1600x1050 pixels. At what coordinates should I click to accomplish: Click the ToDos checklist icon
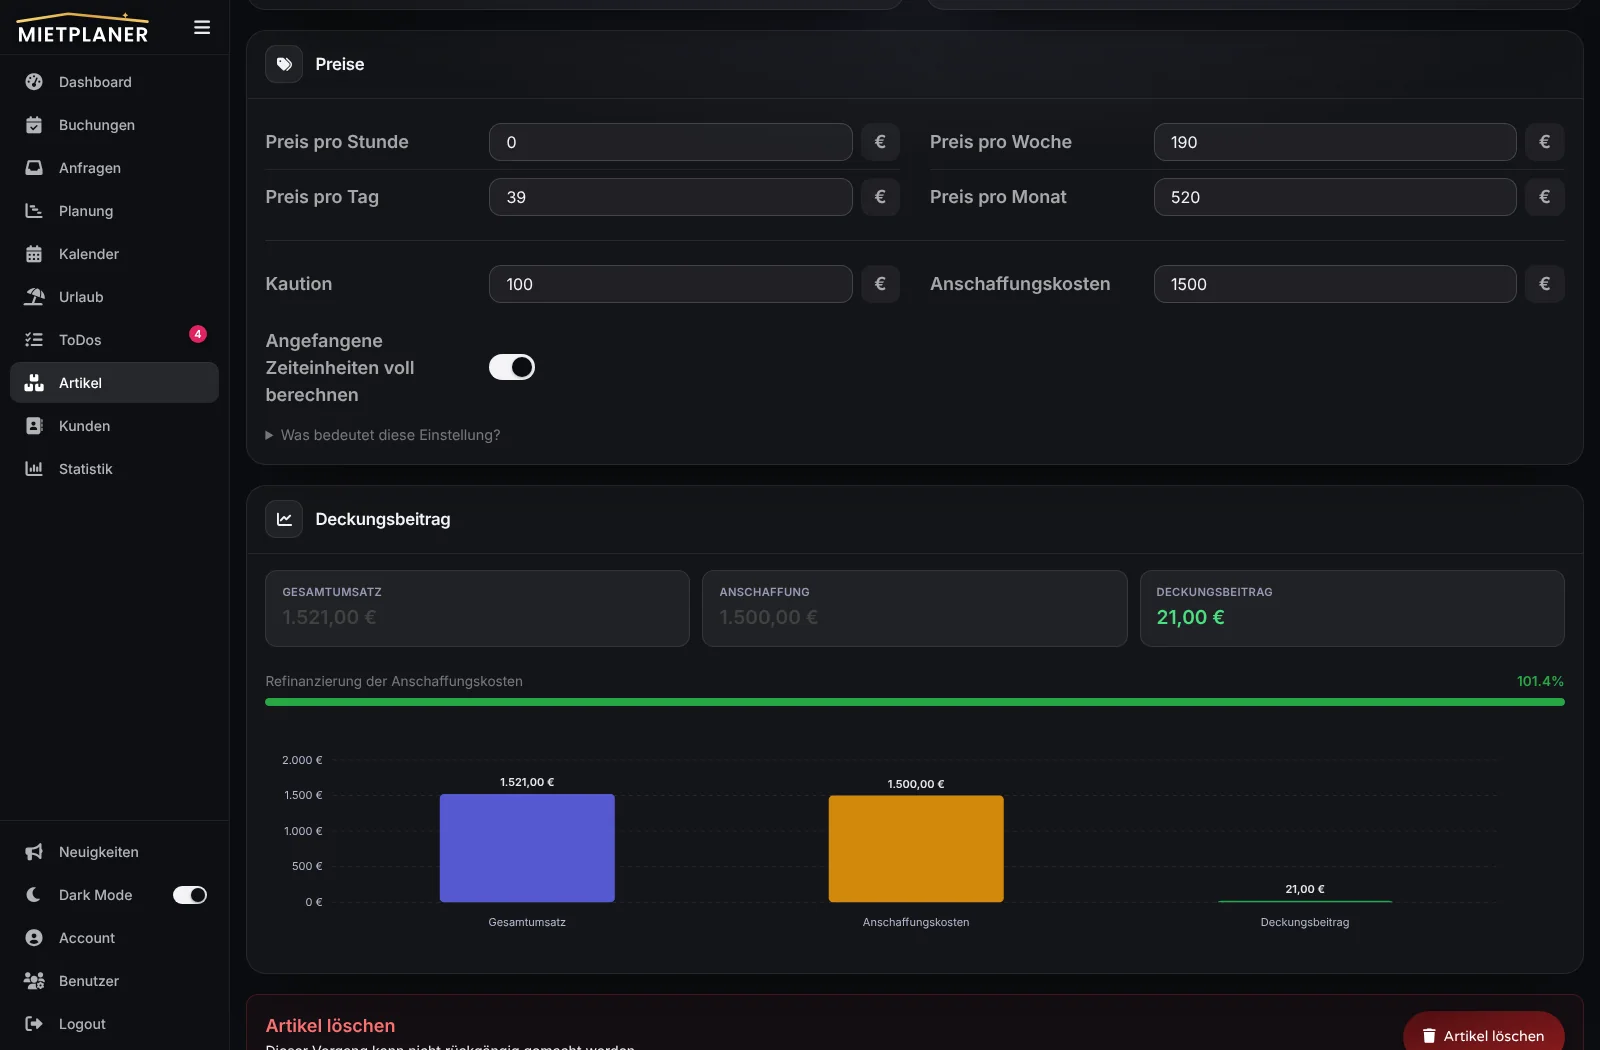(34, 340)
